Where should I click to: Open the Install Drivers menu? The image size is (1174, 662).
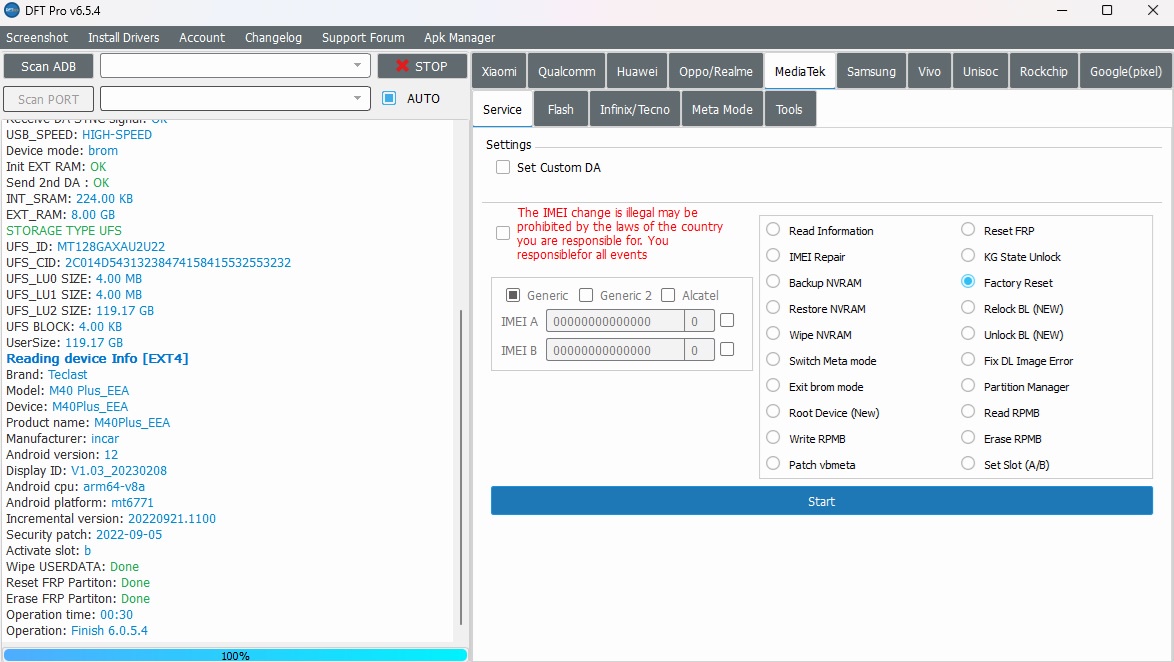click(x=124, y=37)
